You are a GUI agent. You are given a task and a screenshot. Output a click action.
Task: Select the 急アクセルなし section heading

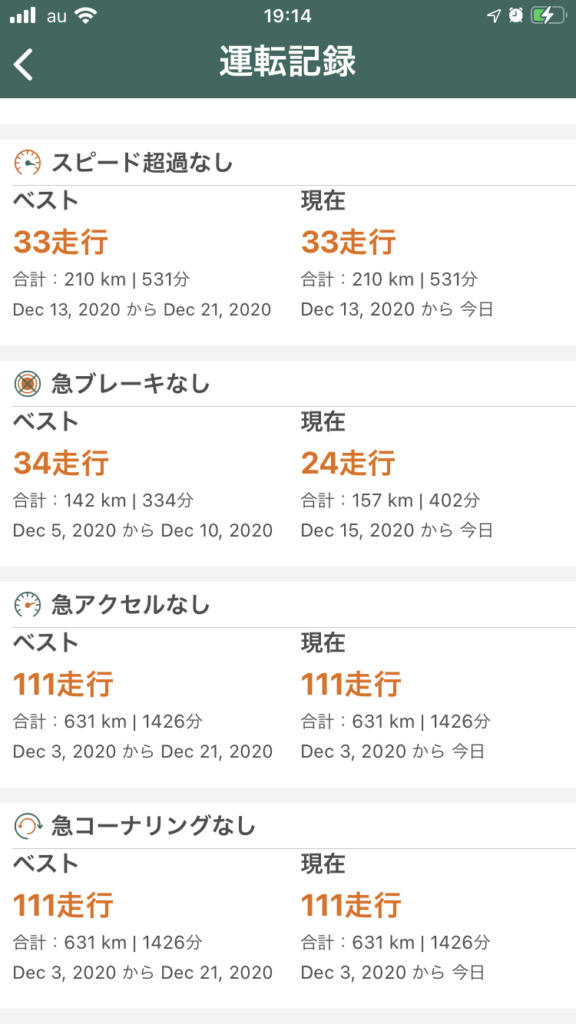coord(131,605)
